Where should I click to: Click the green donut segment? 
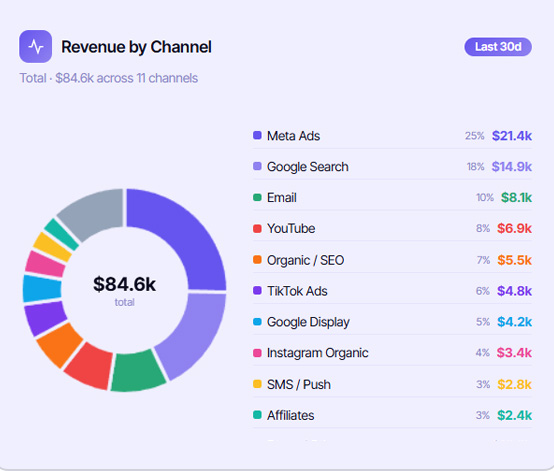pyautogui.click(x=138, y=371)
